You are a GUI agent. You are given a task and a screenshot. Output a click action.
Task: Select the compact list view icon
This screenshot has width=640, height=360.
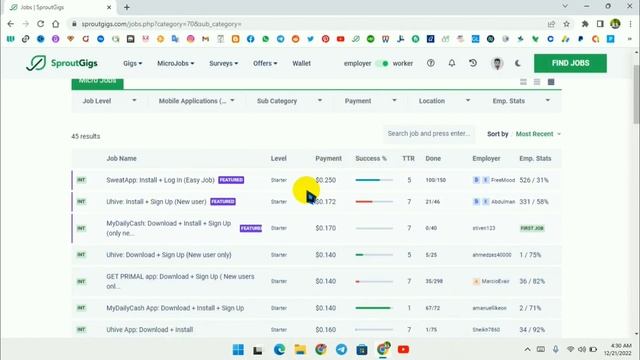[x=537, y=82]
